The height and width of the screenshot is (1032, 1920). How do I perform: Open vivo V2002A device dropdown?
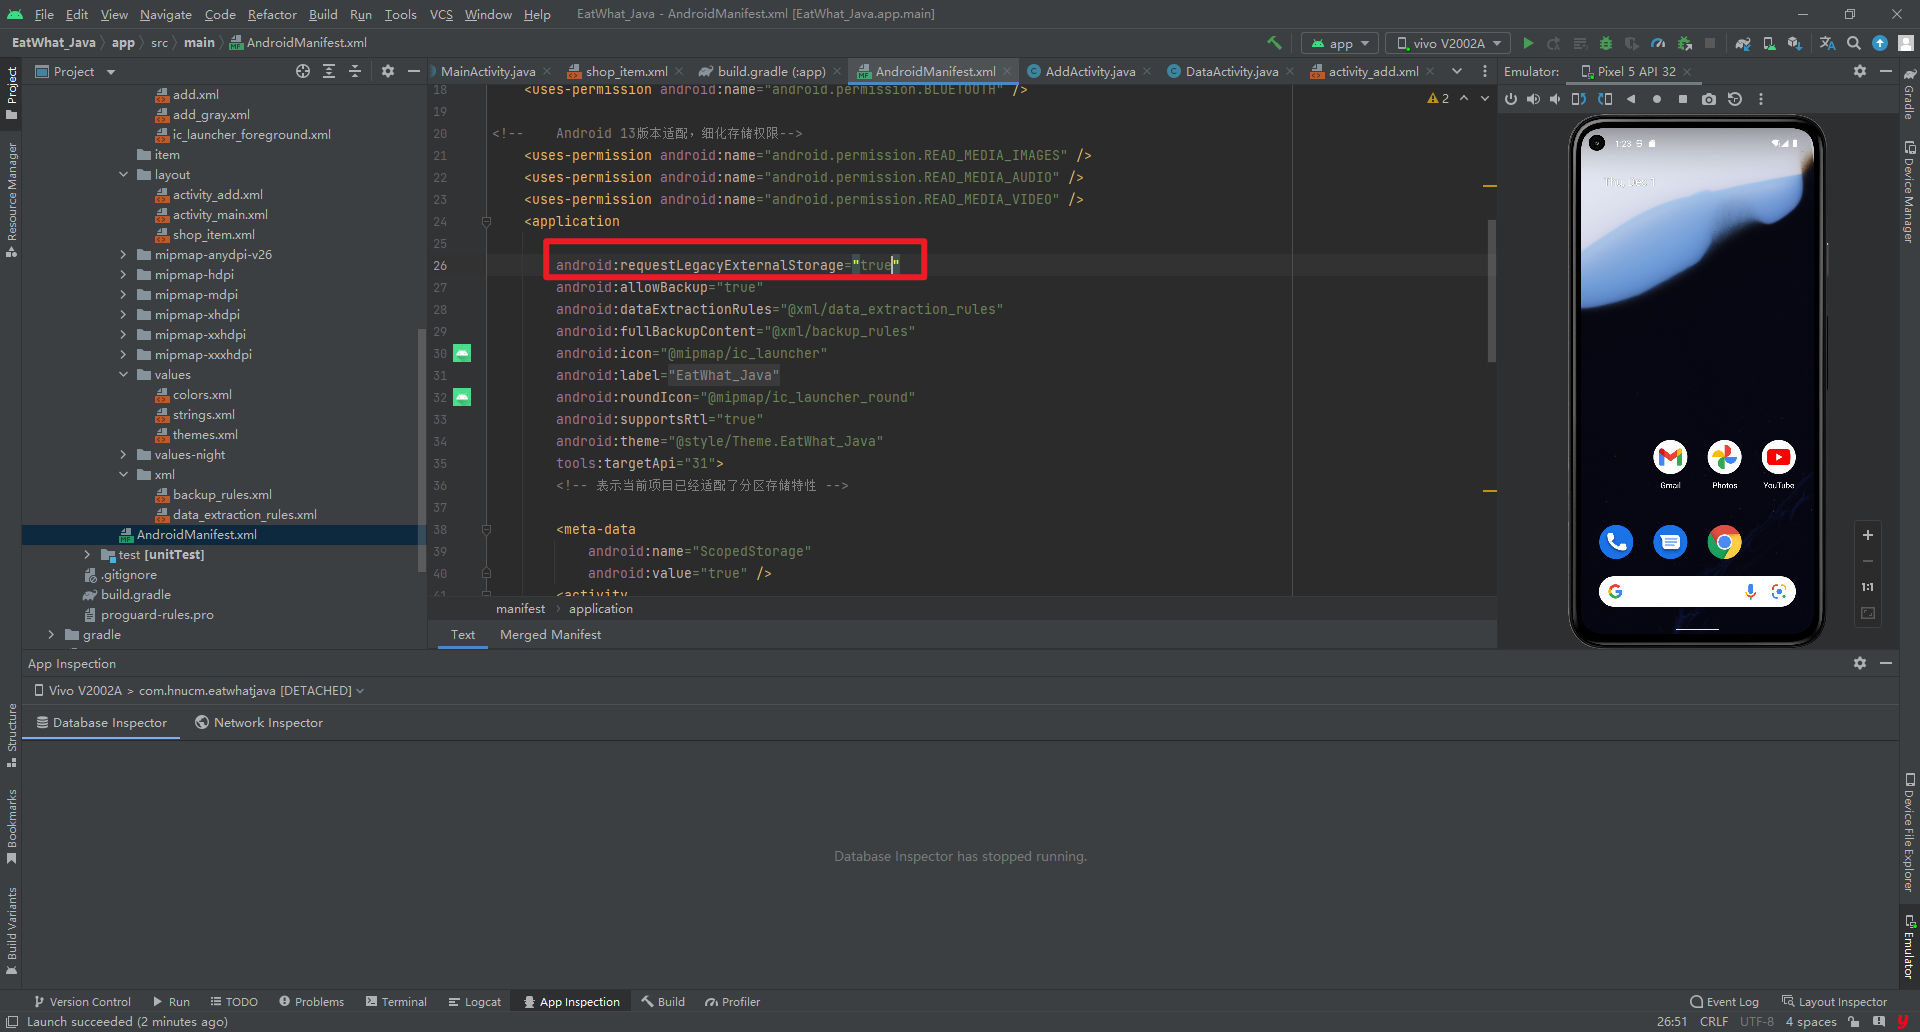click(x=1448, y=43)
